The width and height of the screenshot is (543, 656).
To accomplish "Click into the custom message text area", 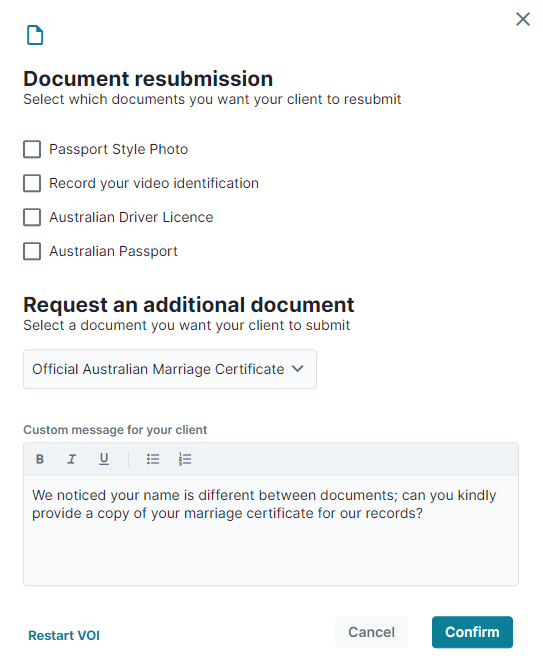I will click(271, 530).
